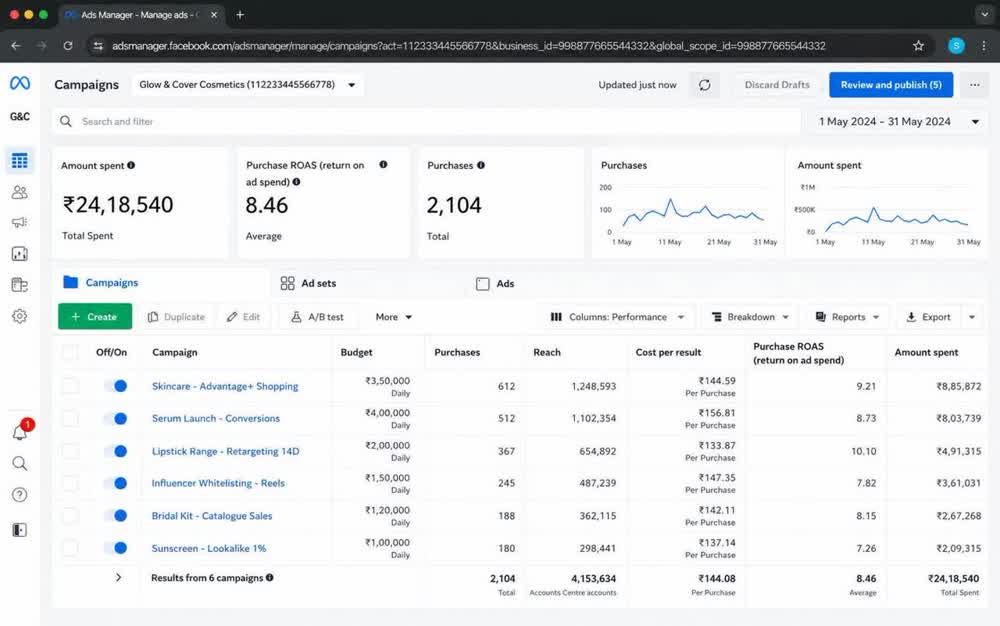This screenshot has width=1000, height=626.
Task: Open the help question mark icon
Action: (x=20, y=495)
